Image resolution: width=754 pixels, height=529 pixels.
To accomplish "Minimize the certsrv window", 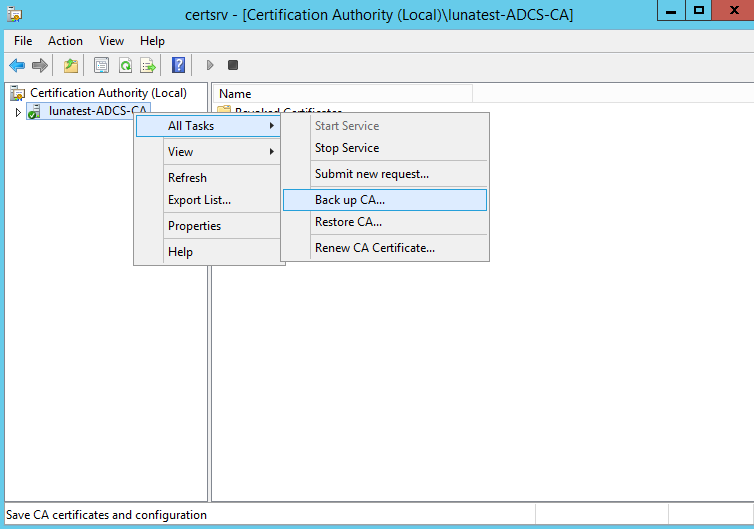I will click(671, 11).
